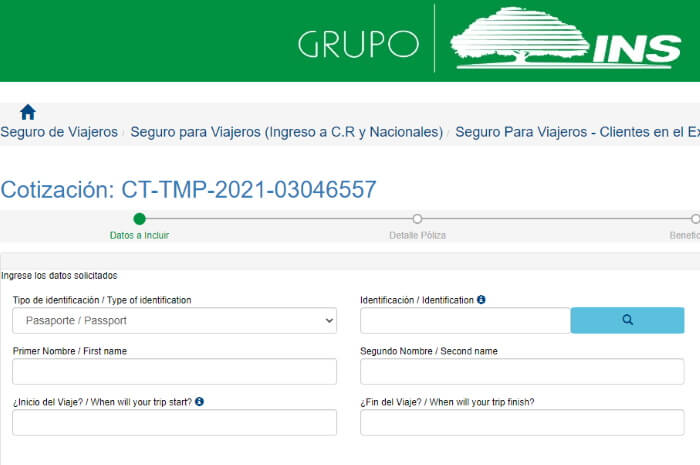Click the Segundo Nombre / Second name field
This screenshot has height=465, width=700.
521,372
